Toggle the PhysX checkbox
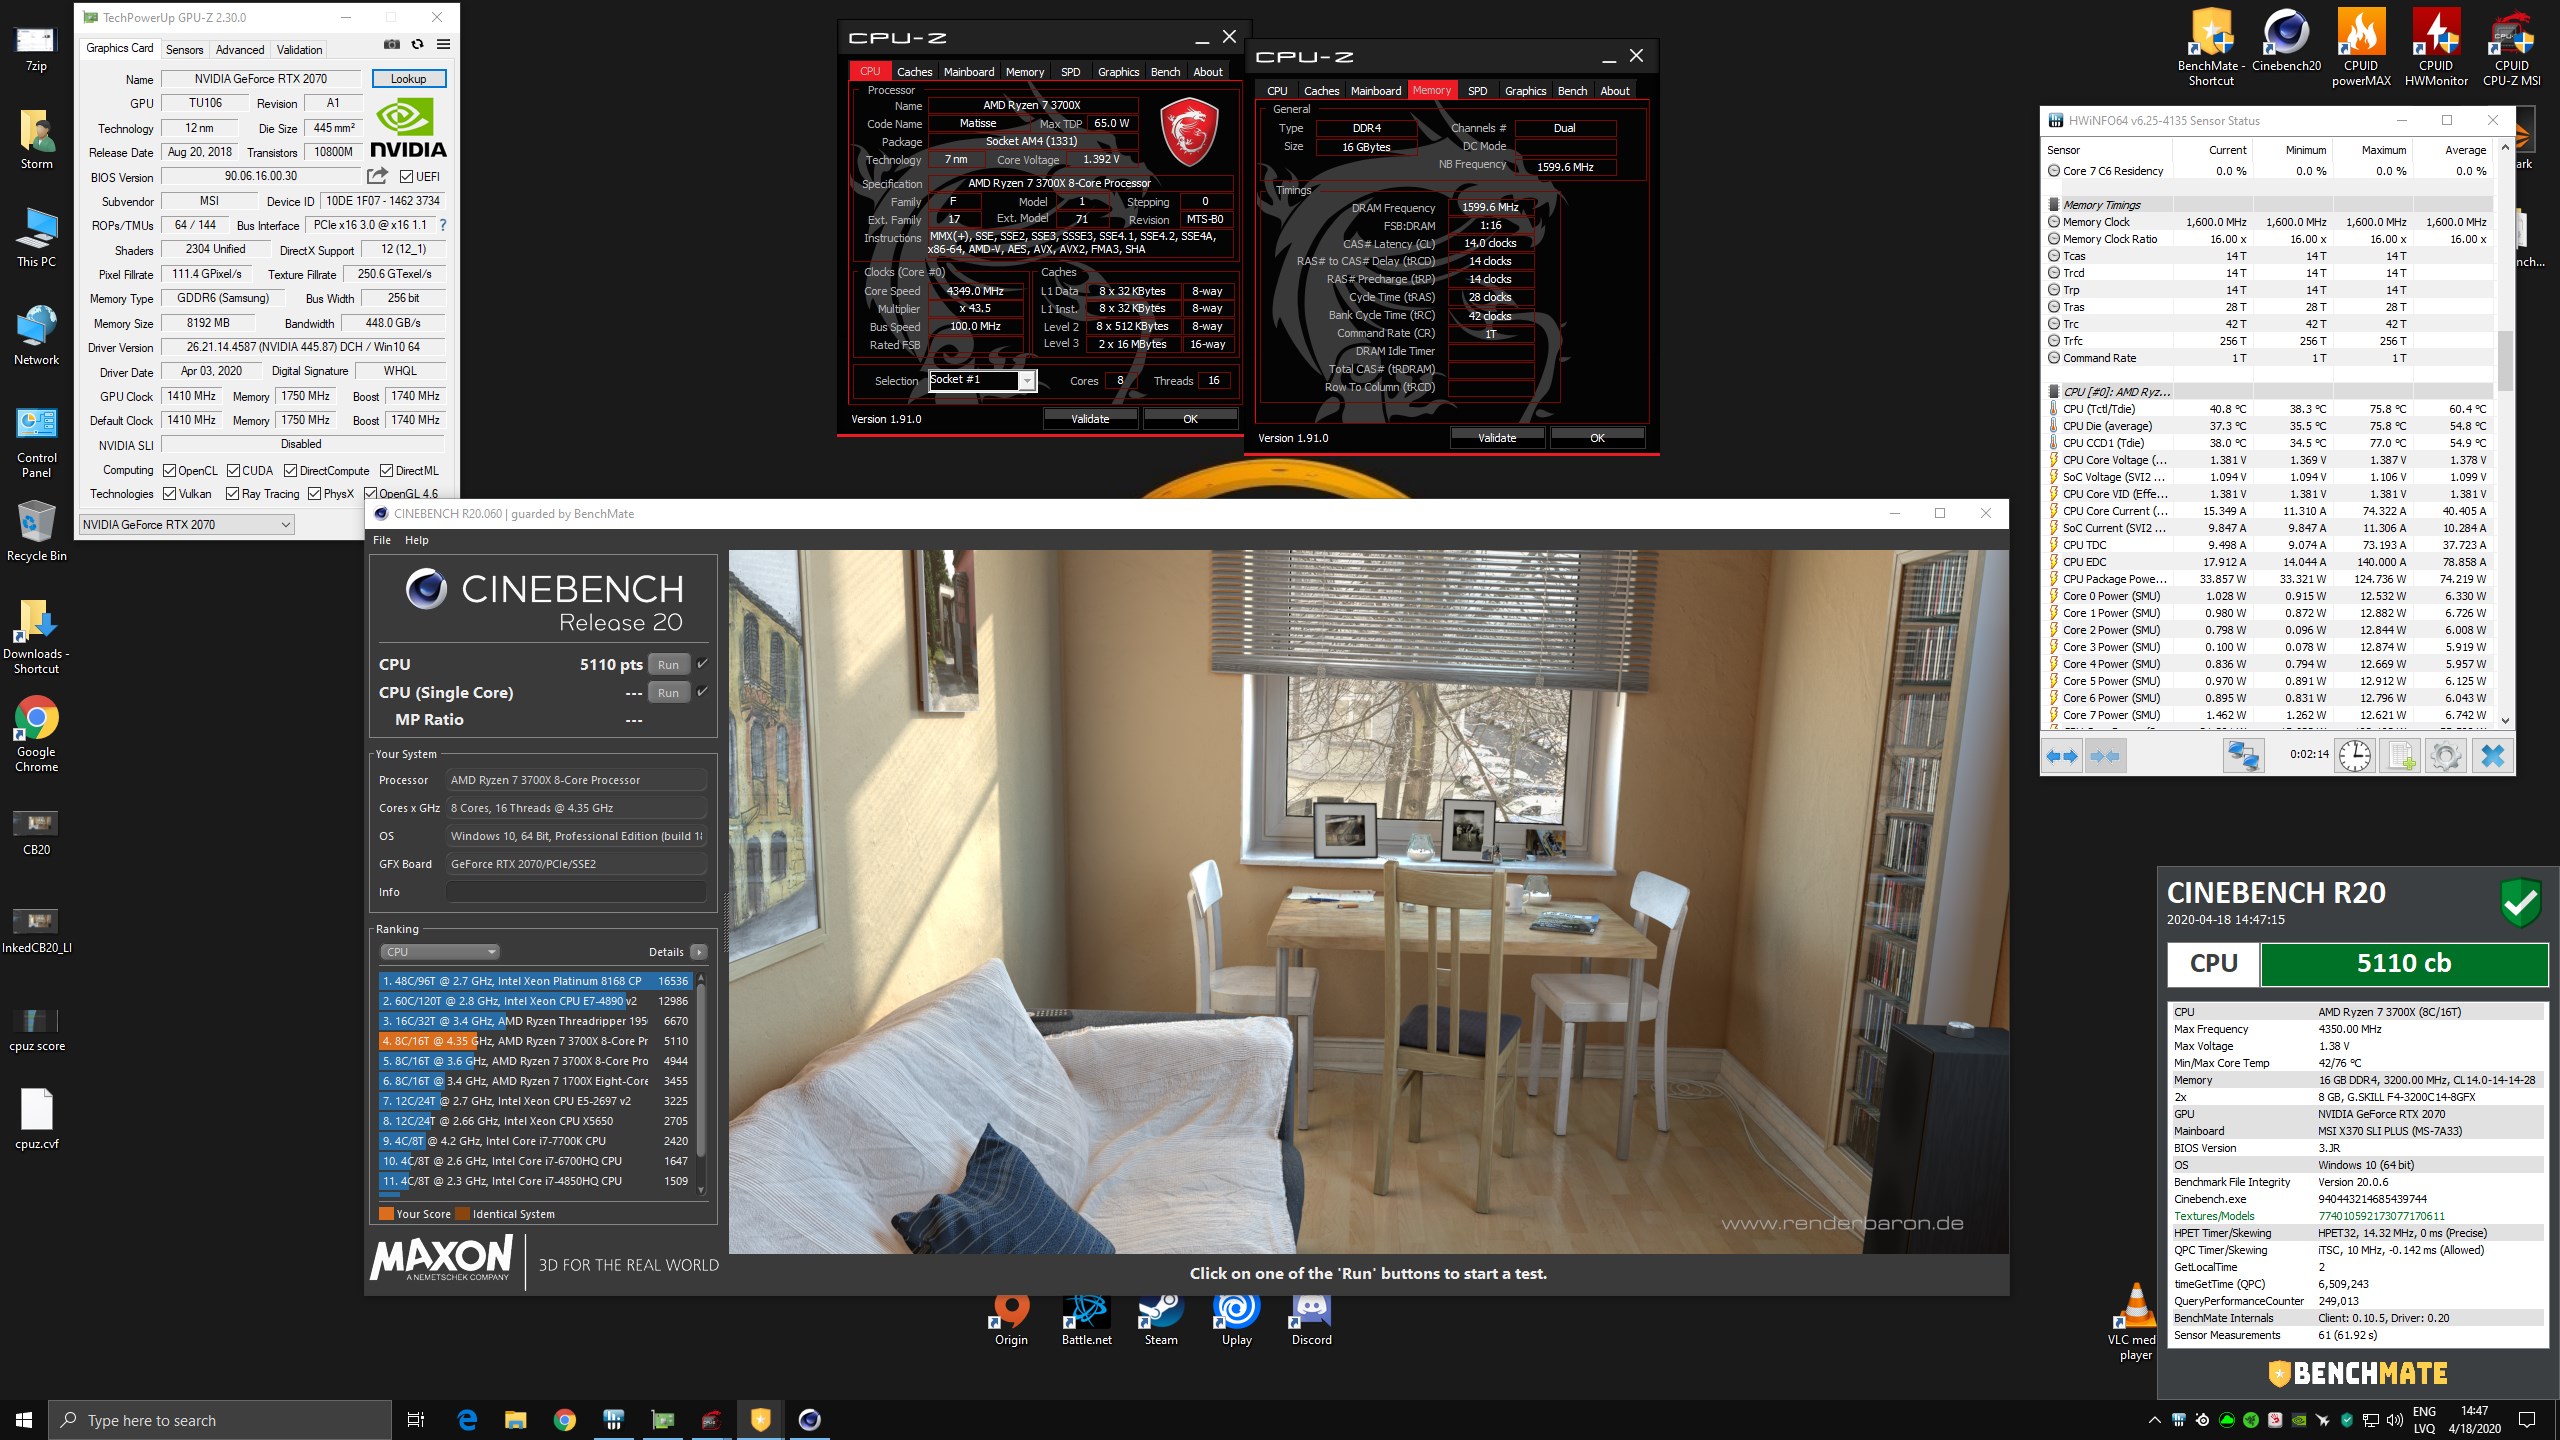This screenshot has width=2560, height=1440. click(x=315, y=494)
